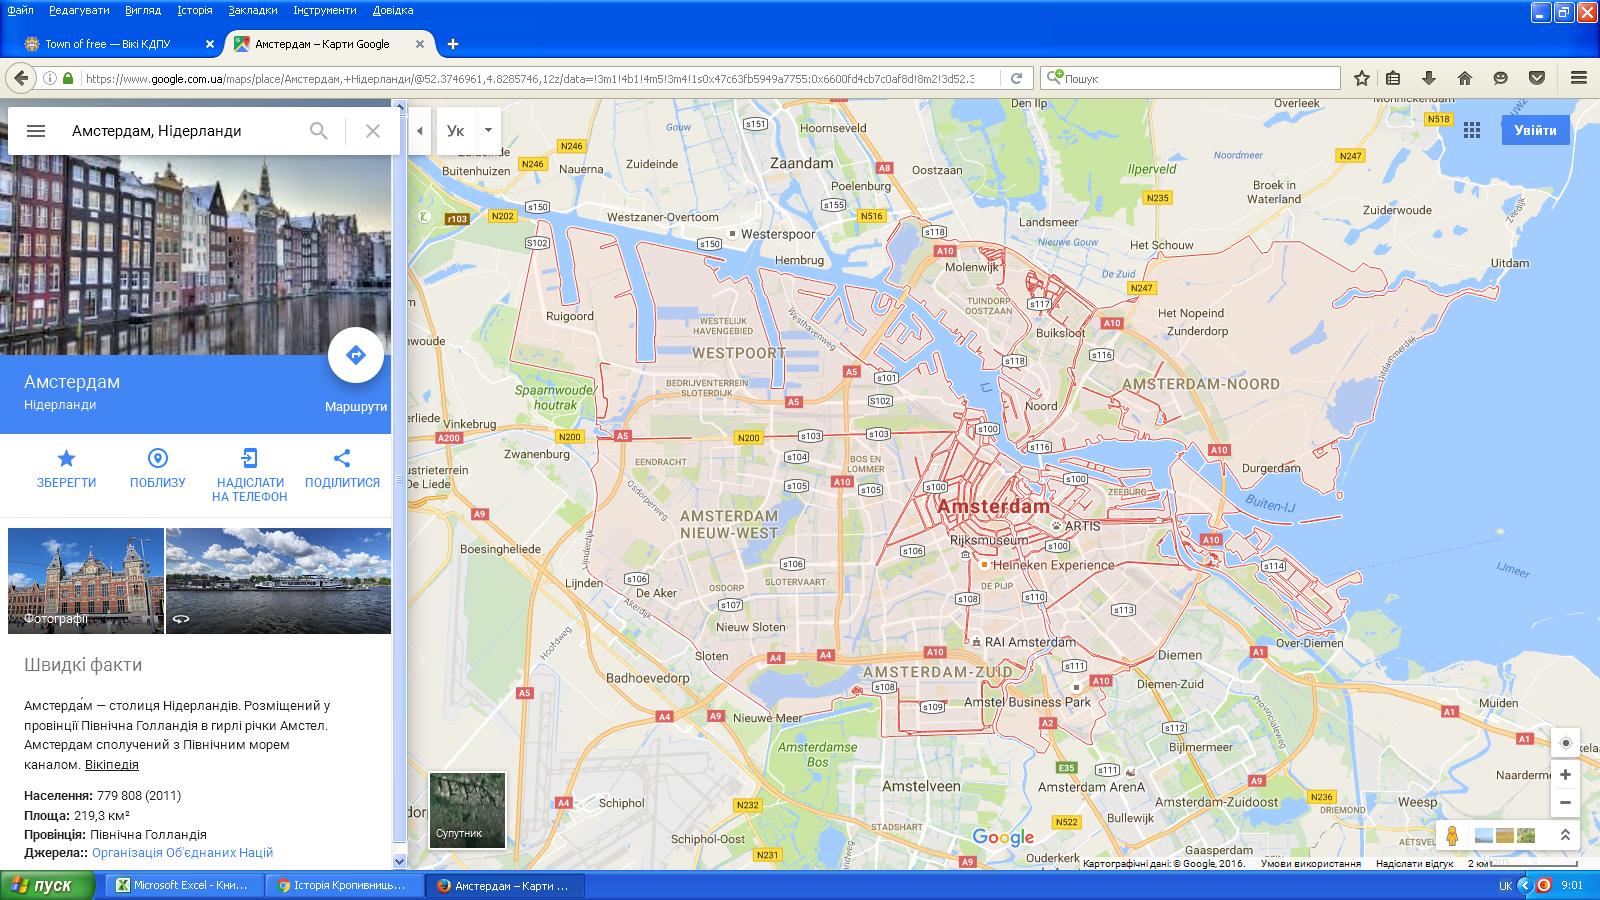
Task: Click the Надіслати відгук link
Action: click(x=1414, y=863)
